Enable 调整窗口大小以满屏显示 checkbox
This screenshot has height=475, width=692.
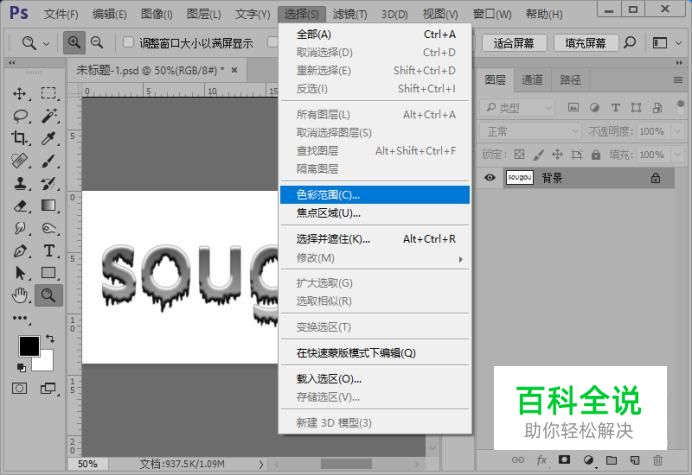coord(128,42)
